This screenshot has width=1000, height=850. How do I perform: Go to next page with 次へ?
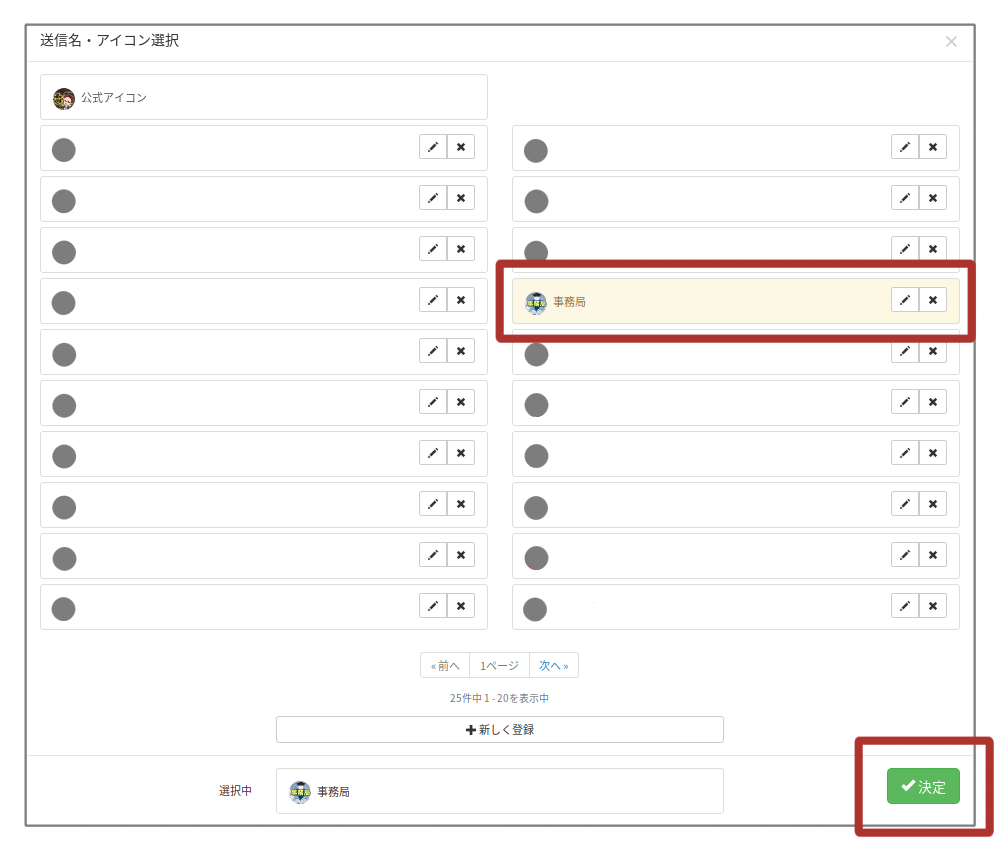click(554, 666)
